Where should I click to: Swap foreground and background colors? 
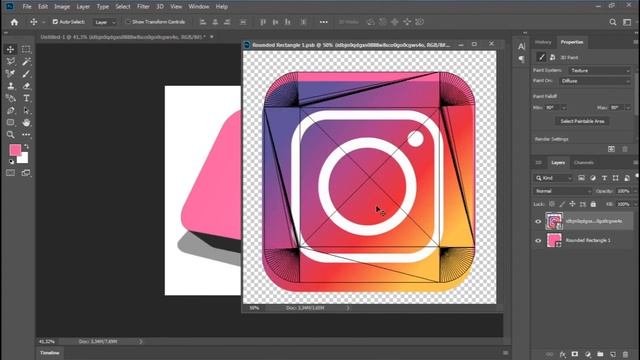point(27,147)
